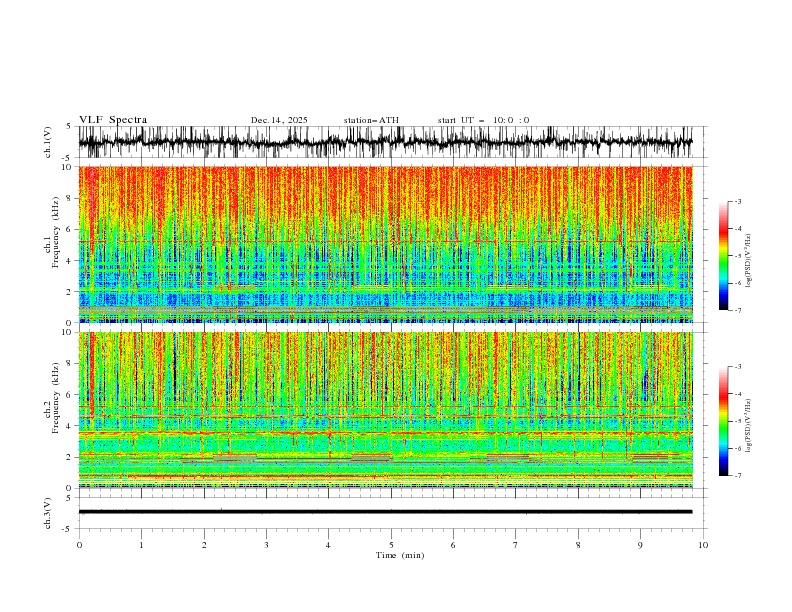Click the ch.1 voltage waveform plot
Viewport: 792px width, 612px height.
(385, 142)
